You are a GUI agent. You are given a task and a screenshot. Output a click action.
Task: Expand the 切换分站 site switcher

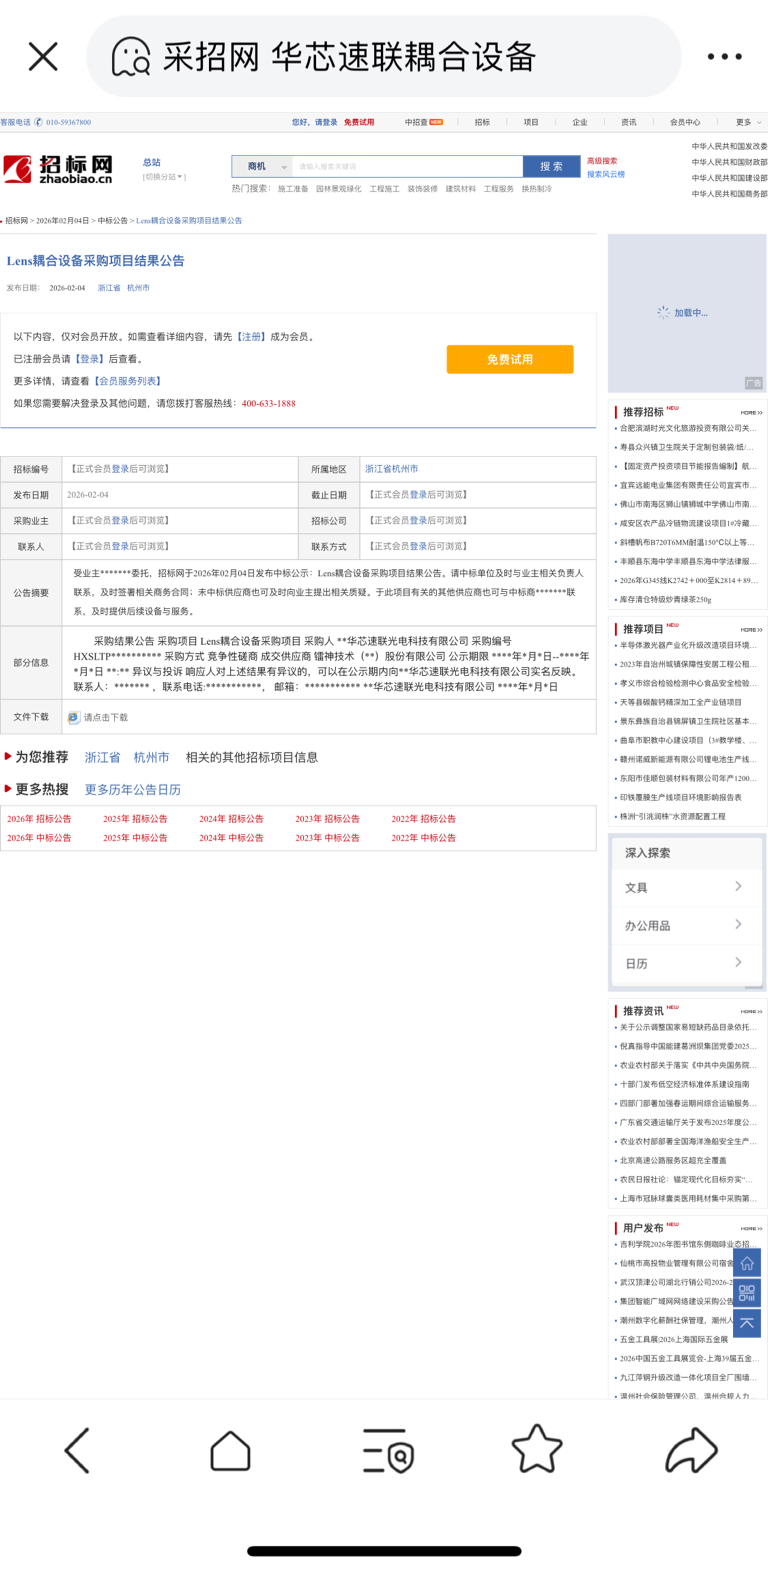coord(164,177)
